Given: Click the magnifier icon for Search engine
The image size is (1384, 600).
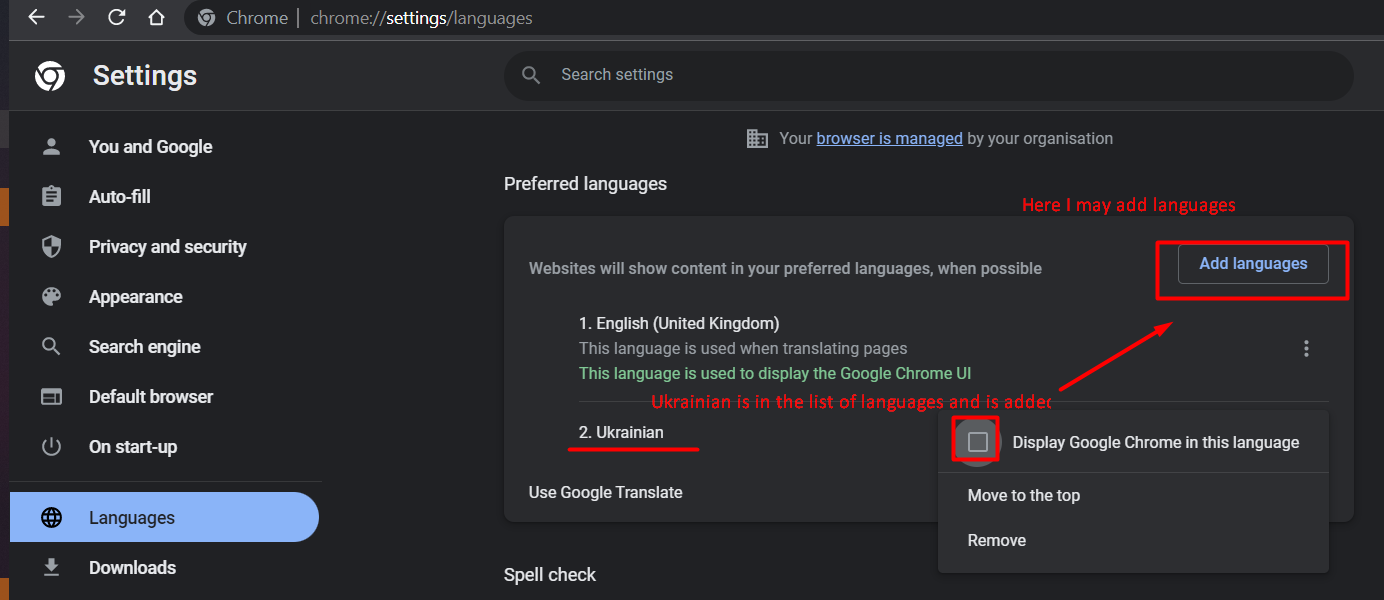Looking at the screenshot, I should click(x=51, y=347).
